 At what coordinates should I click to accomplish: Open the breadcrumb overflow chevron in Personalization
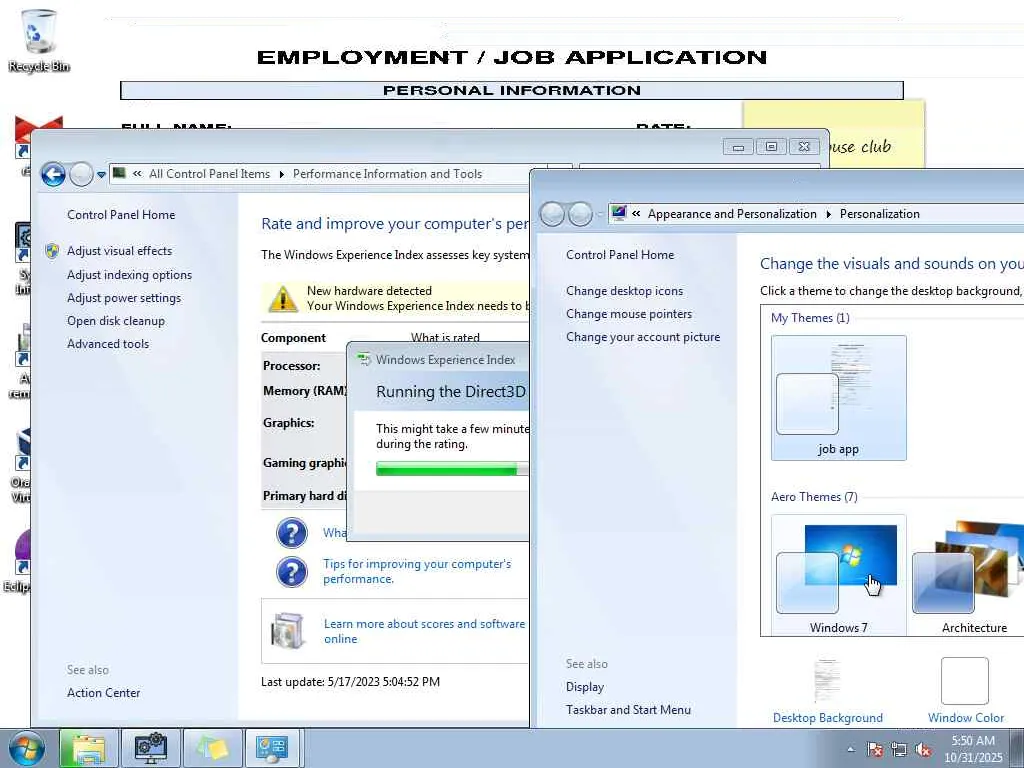pyautogui.click(x=636, y=214)
